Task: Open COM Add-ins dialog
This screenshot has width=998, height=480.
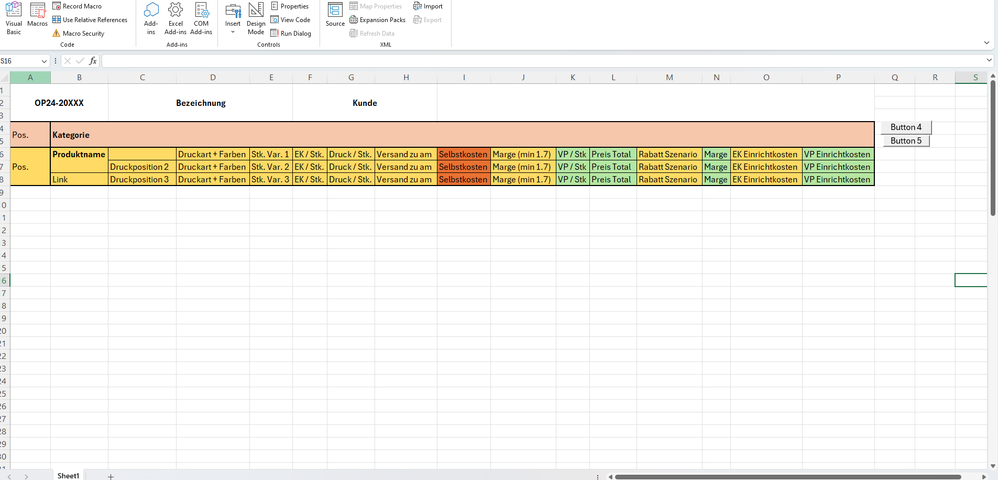Action: click(x=201, y=18)
